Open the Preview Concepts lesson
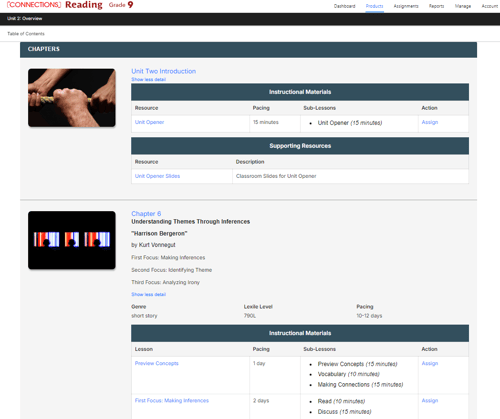The height and width of the screenshot is (419, 500). pos(157,363)
